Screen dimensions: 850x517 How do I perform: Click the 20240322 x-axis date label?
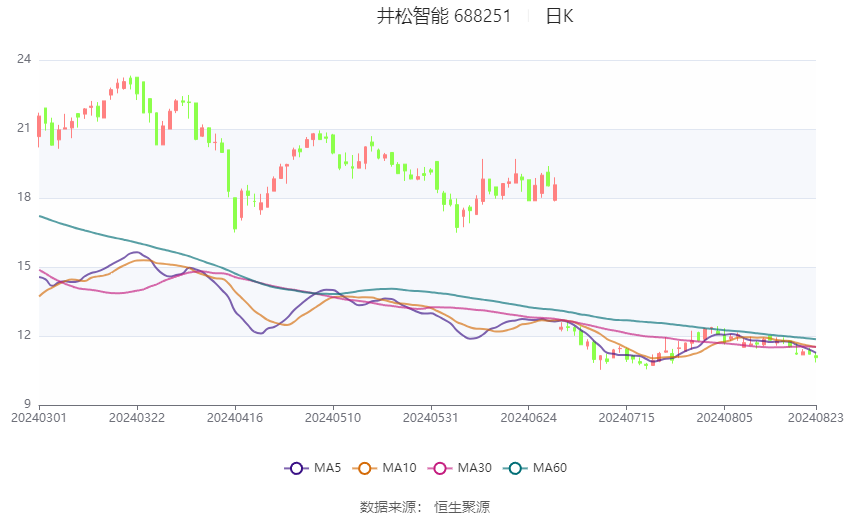[137, 418]
